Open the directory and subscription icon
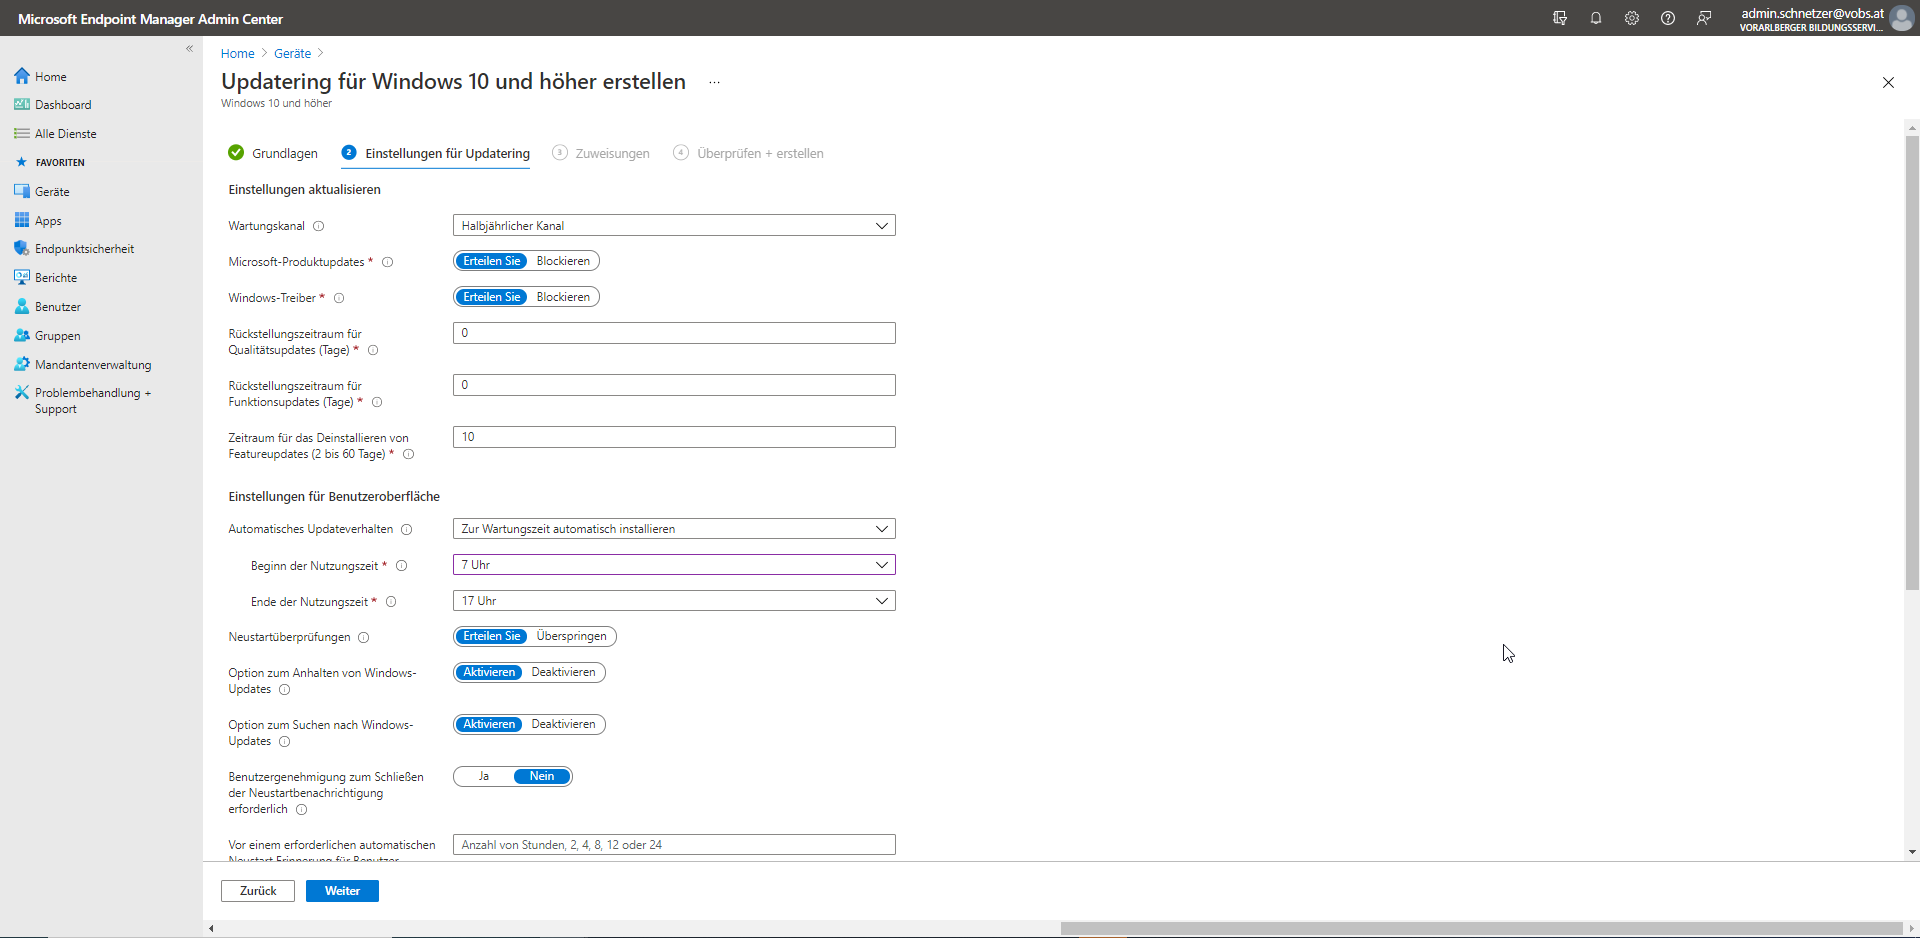Image resolution: width=1920 pixels, height=938 pixels. (1560, 18)
